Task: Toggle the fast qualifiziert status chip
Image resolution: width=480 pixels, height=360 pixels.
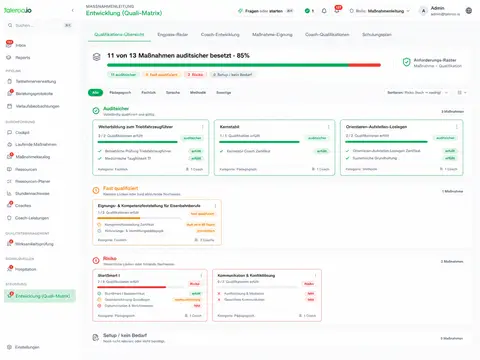Action: pos(161,75)
